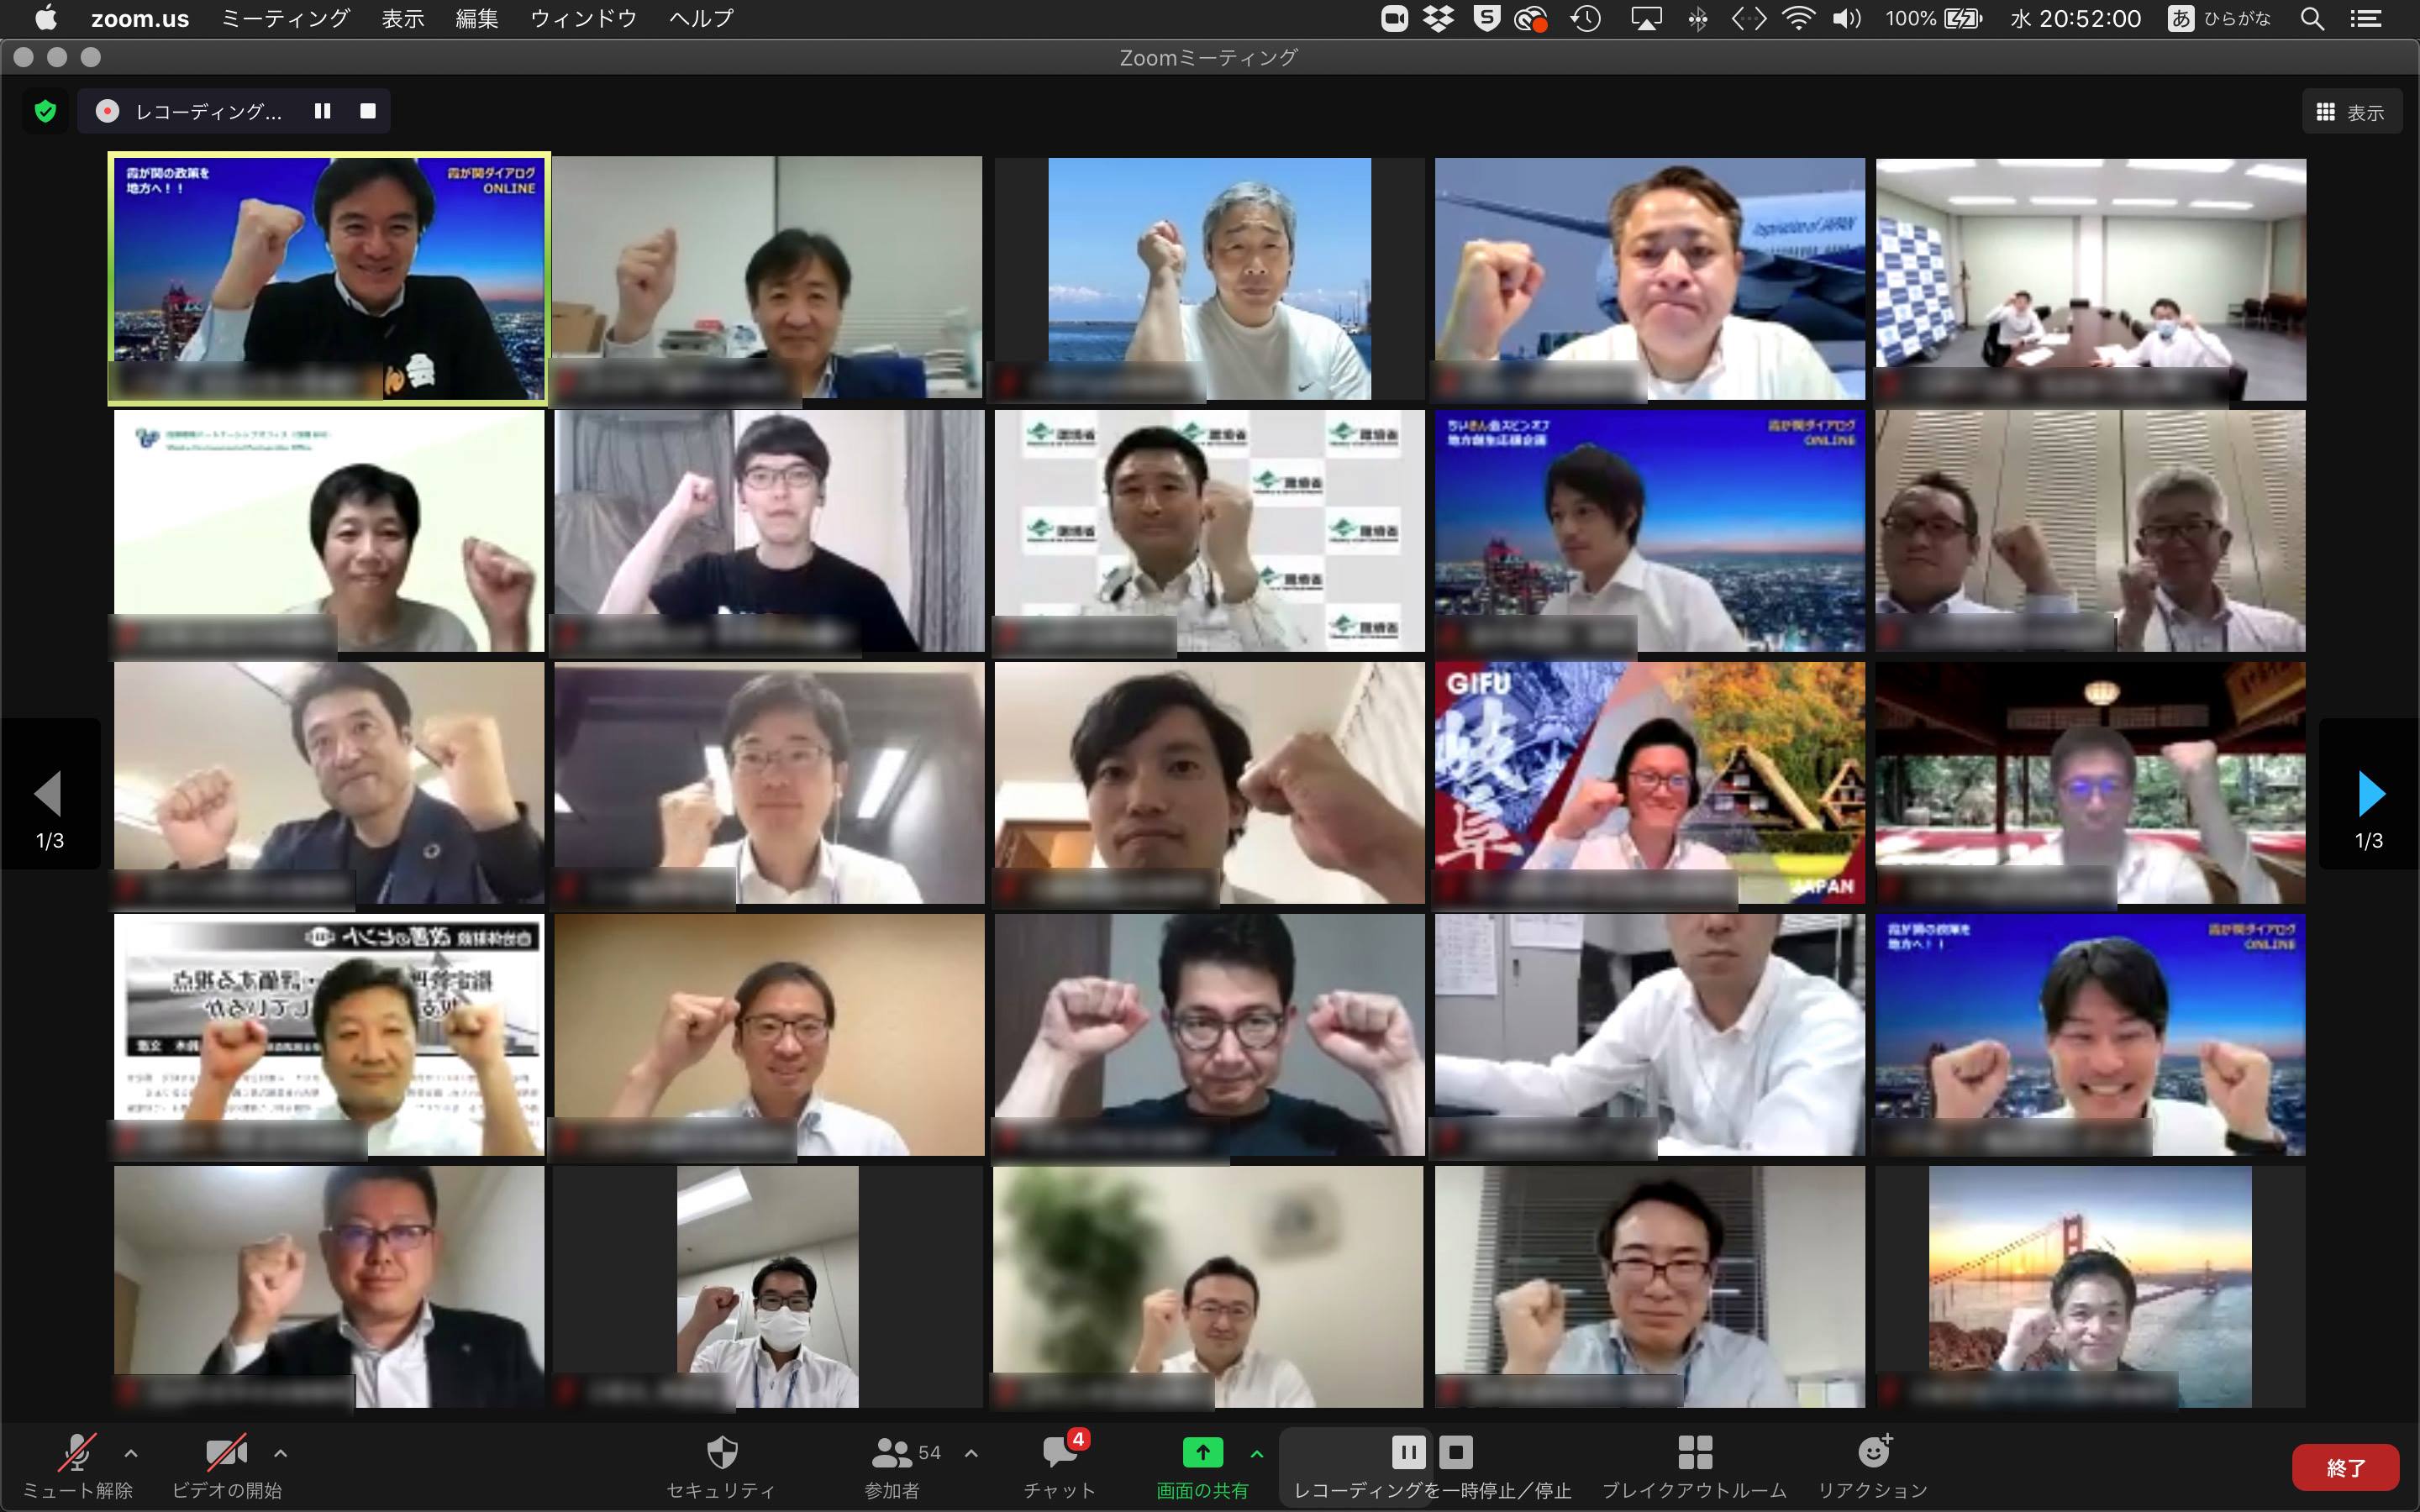2420x1512 pixels.
Task: Open Time Machine icon in menu bar
Action: [1586, 18]
